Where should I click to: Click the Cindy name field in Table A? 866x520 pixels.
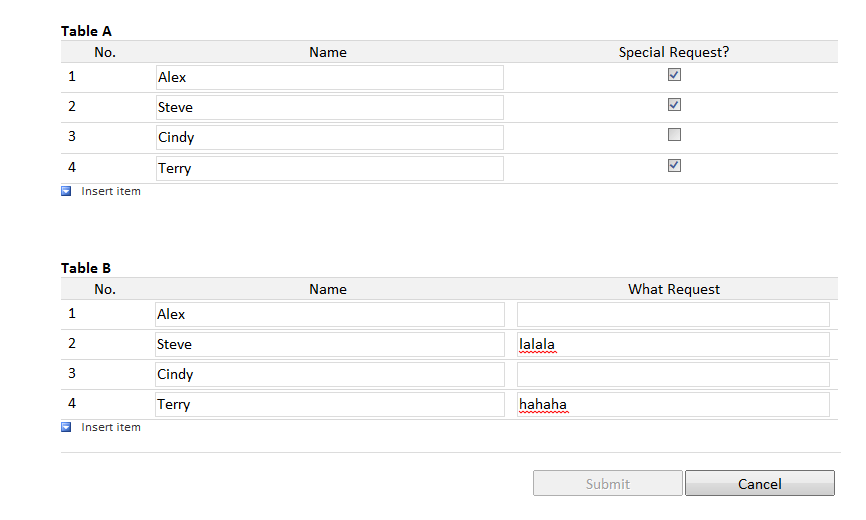pyautogui.click(x=329, y=137)
